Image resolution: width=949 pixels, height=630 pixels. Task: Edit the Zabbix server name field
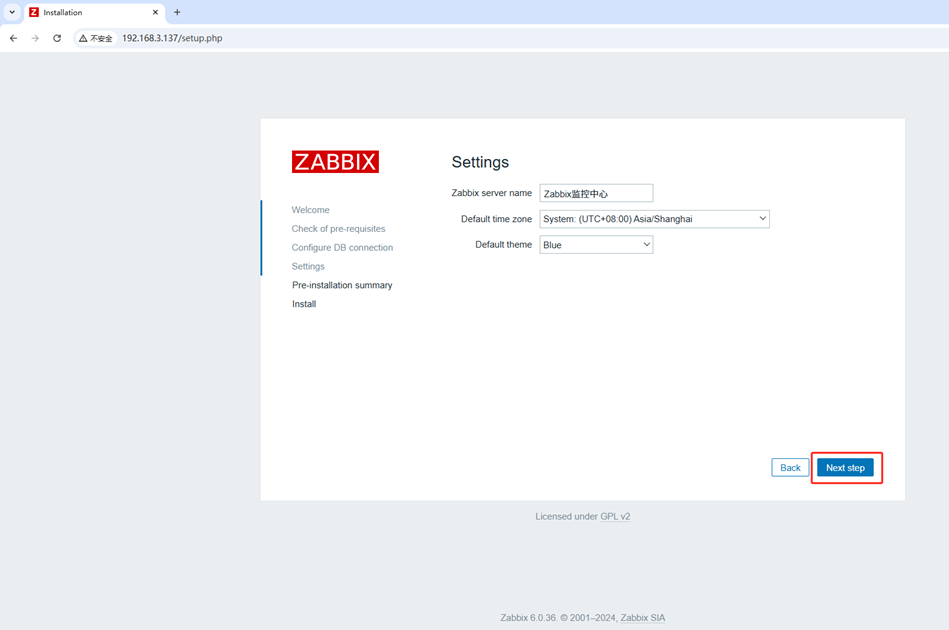(596, 193)
